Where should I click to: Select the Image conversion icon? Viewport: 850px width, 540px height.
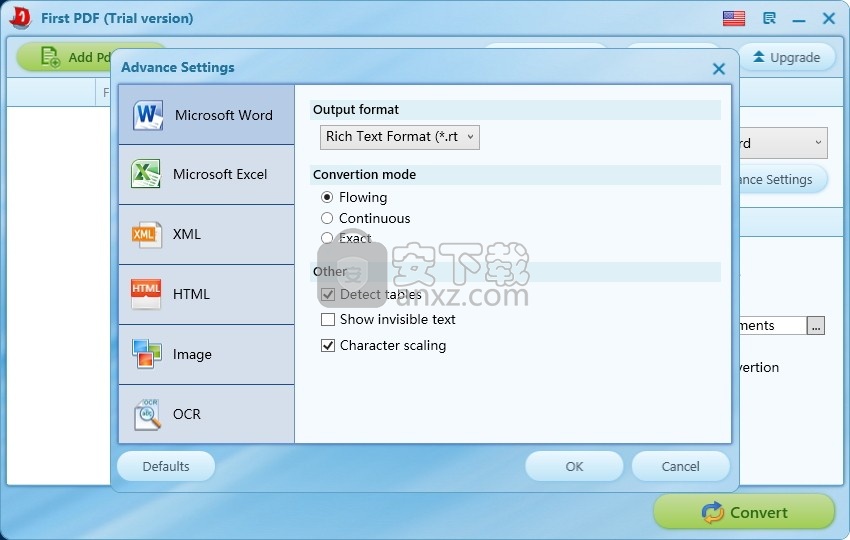point(146,353)
